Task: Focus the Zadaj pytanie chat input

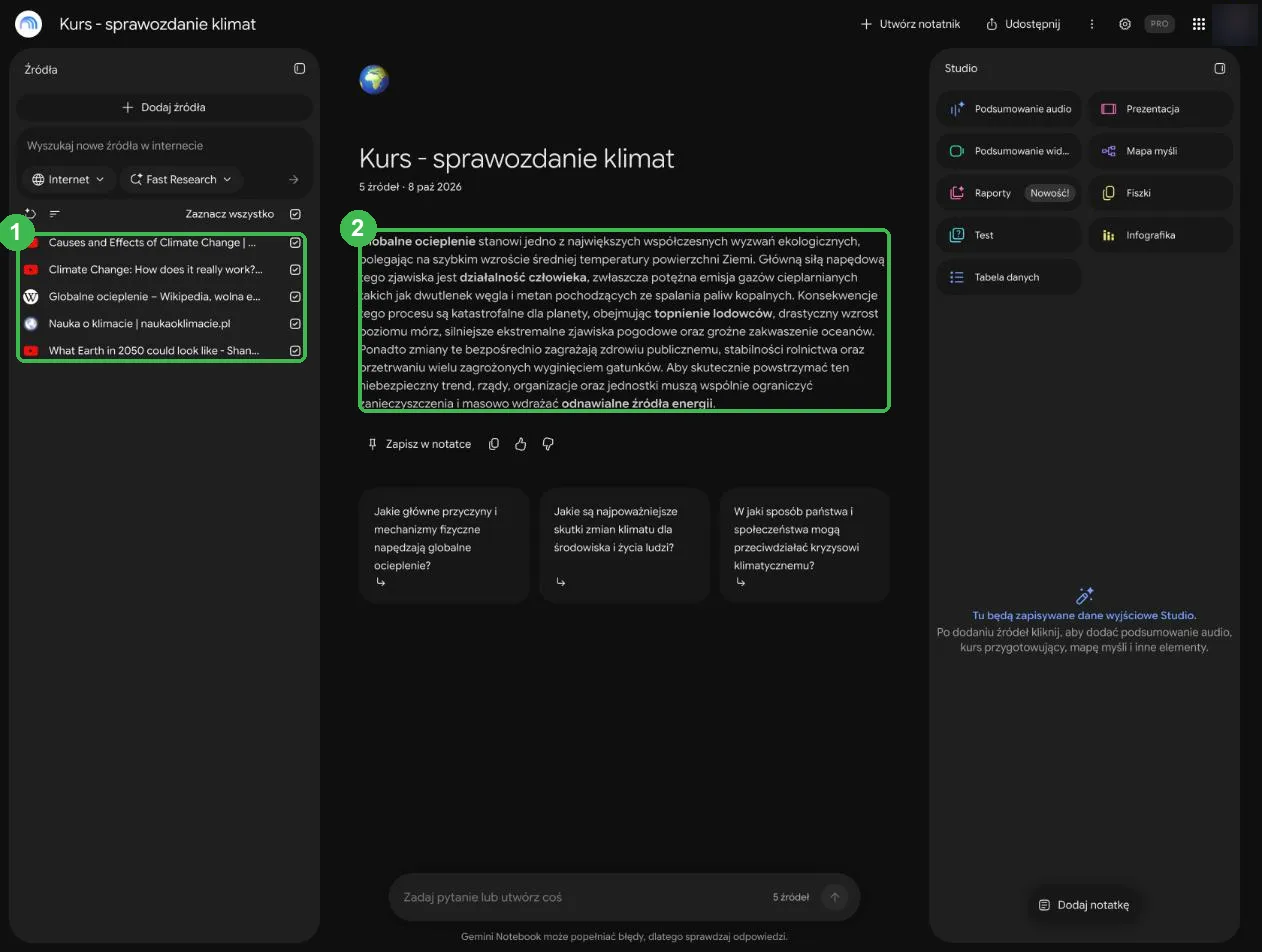Action: [x=580, y=897]
